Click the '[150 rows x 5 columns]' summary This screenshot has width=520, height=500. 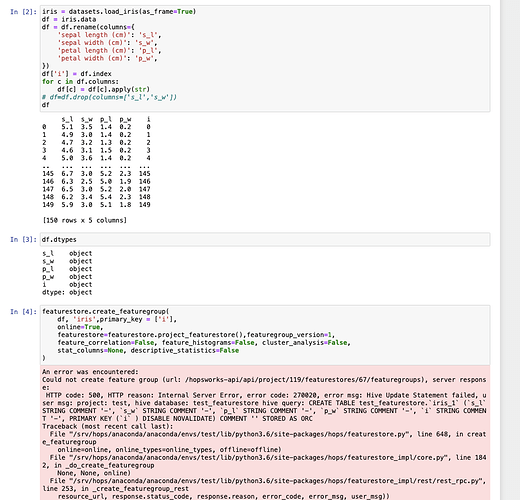click(85, 220)
